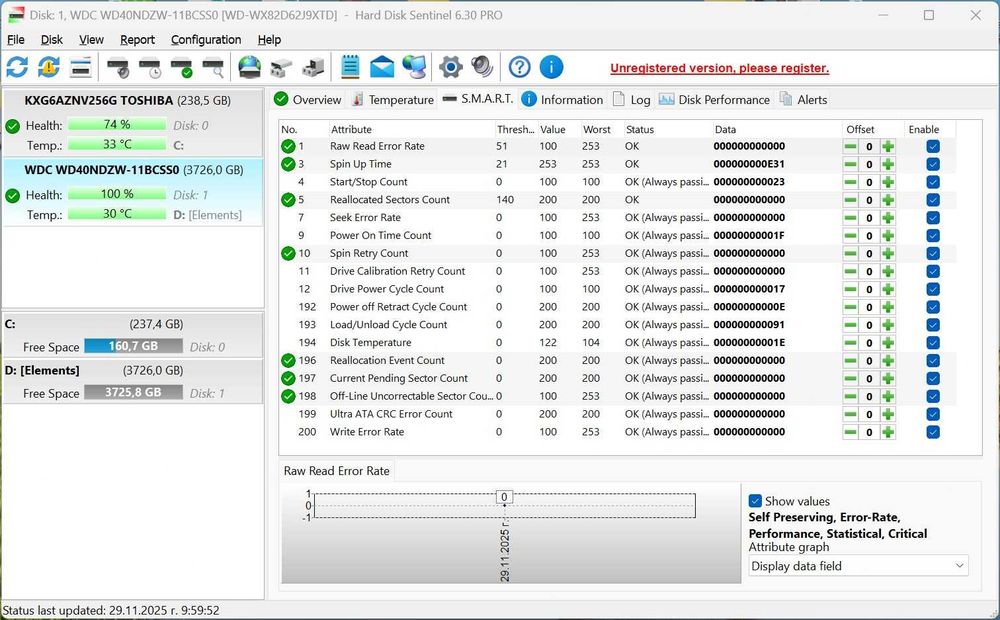This screenshot has width=1000, height=620.
Task: Select the WDC WD40NDZW-11BCSS0 disk entry
Action: point(133,192)
